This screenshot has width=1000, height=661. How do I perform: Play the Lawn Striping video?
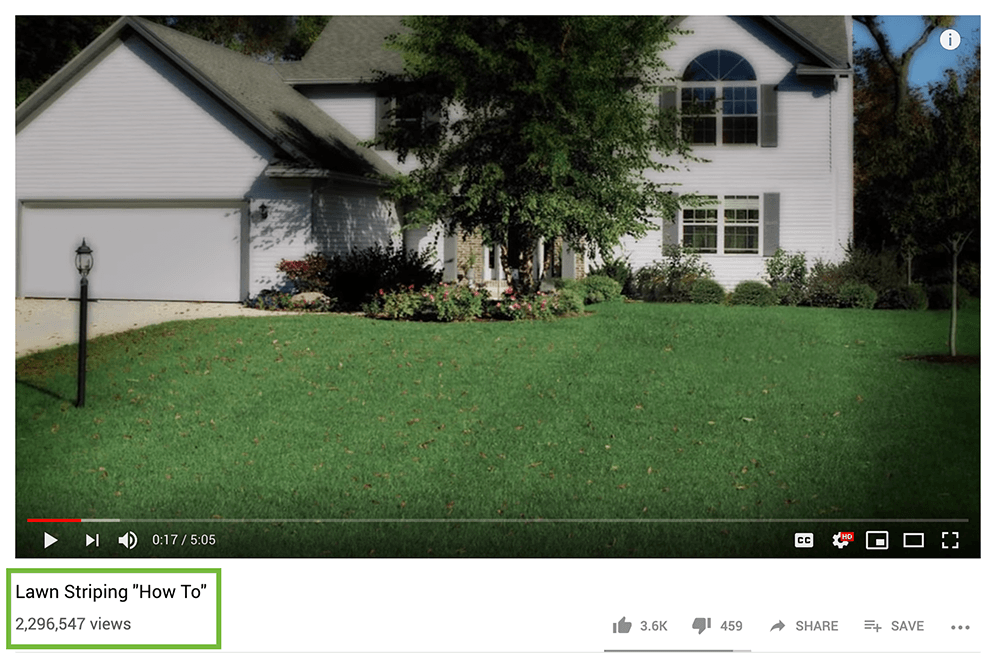pyautogui.click(x=50, y=540)
